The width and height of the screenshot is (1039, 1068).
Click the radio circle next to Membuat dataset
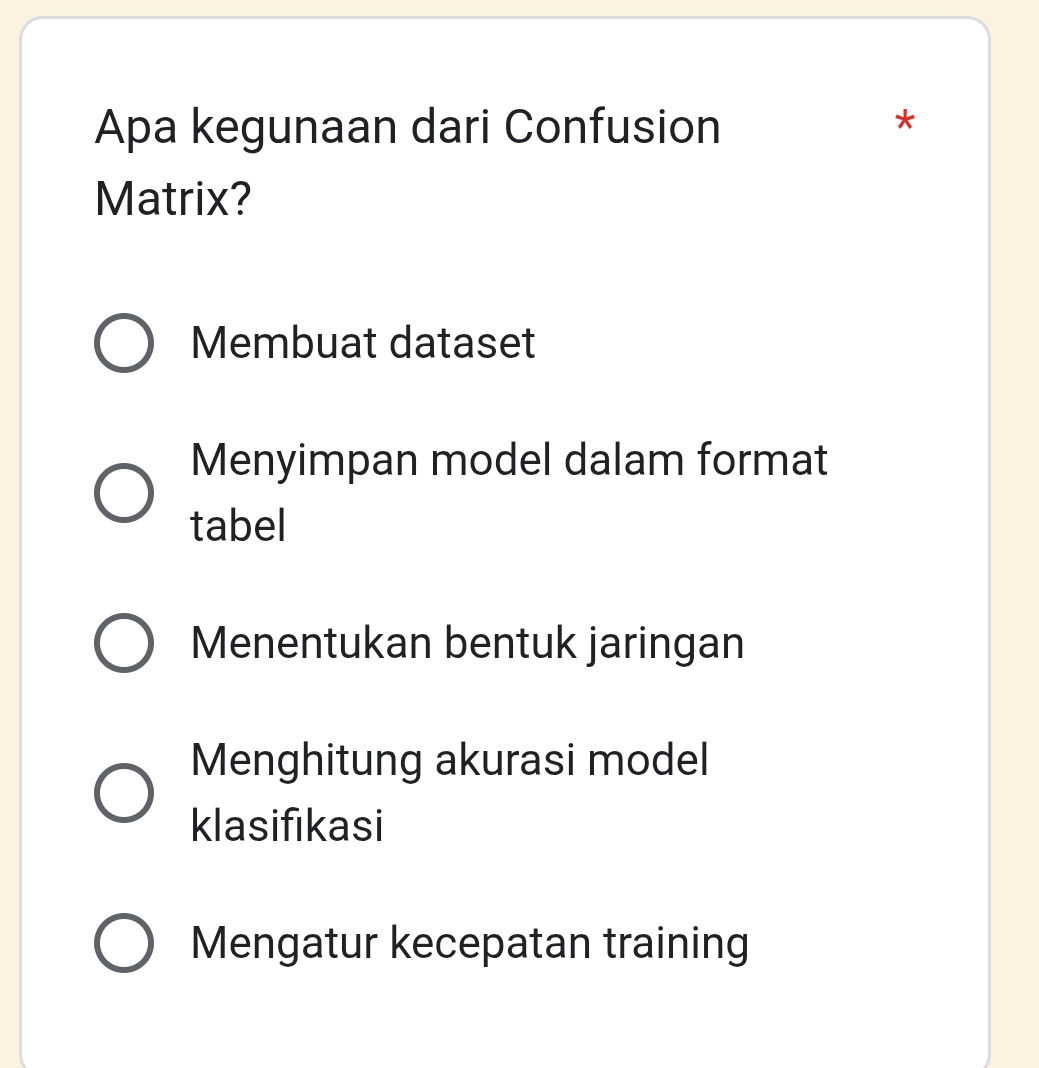coord(124,343)
